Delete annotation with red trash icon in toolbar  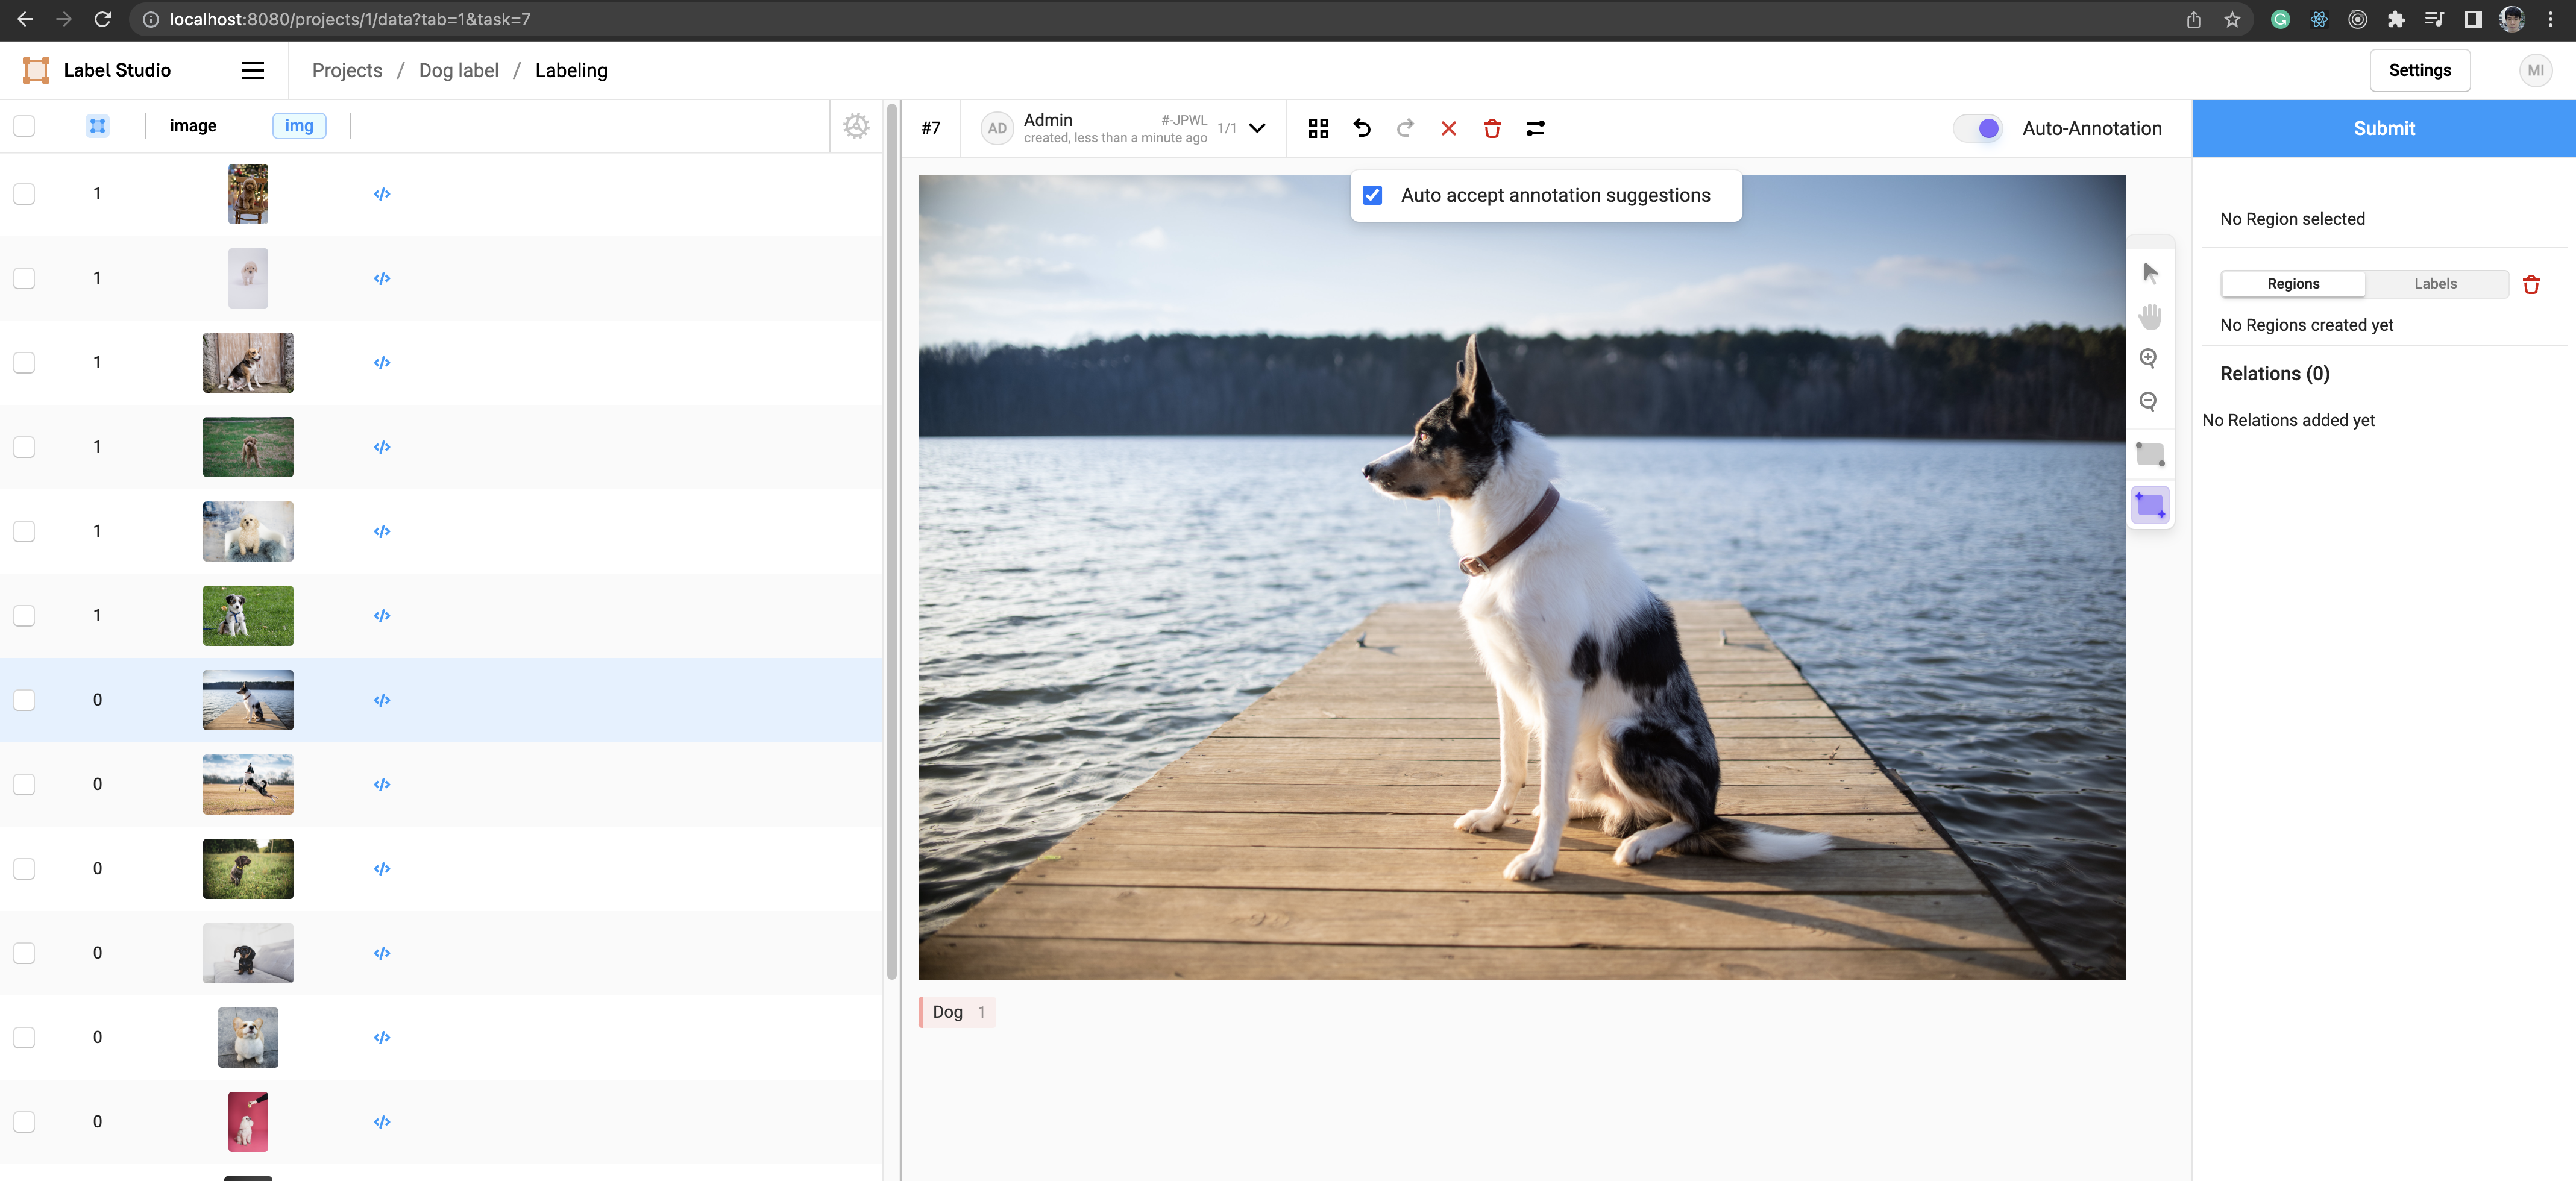(1492, 128)
